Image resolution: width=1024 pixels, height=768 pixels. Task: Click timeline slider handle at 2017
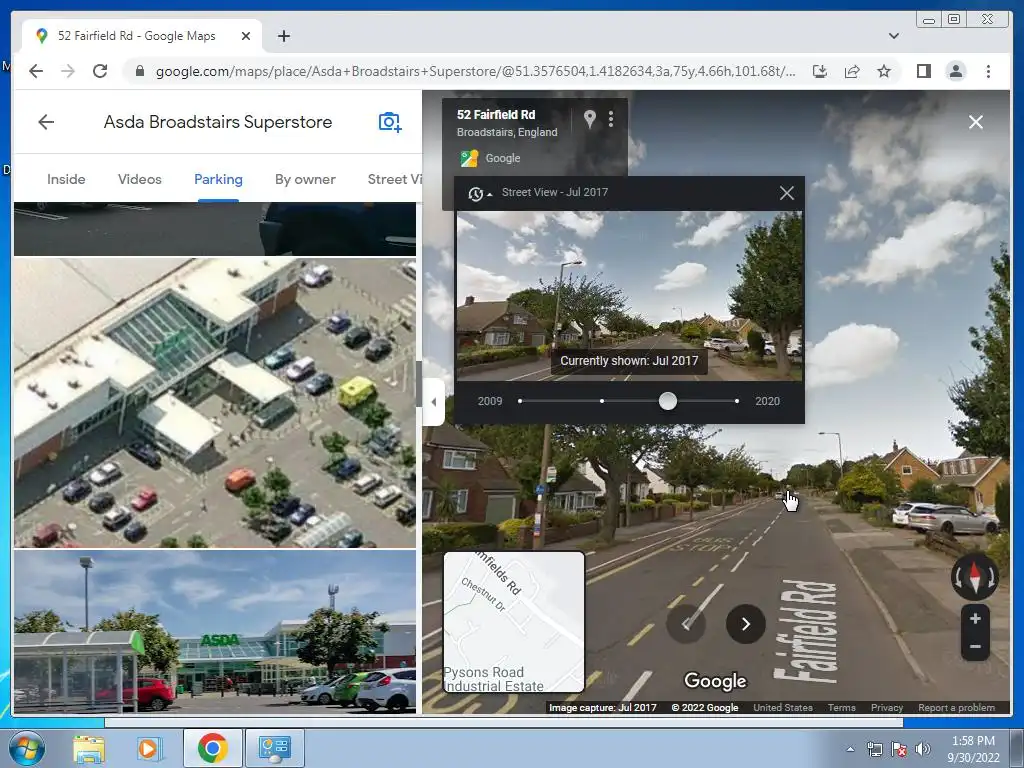(667, 401)
